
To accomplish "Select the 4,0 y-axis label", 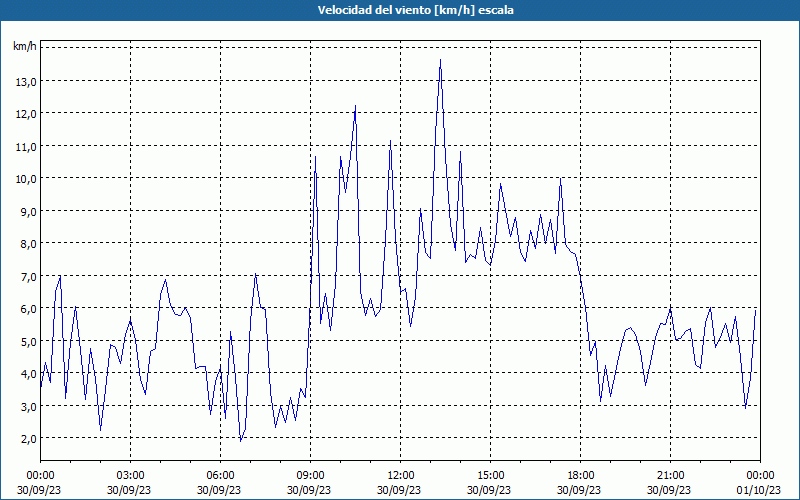I will point(29,374).
